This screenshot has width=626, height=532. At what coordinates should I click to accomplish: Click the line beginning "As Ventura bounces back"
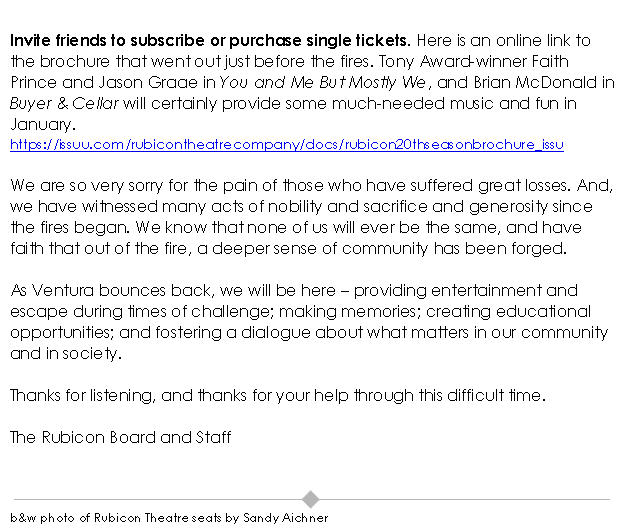(120, 291)
